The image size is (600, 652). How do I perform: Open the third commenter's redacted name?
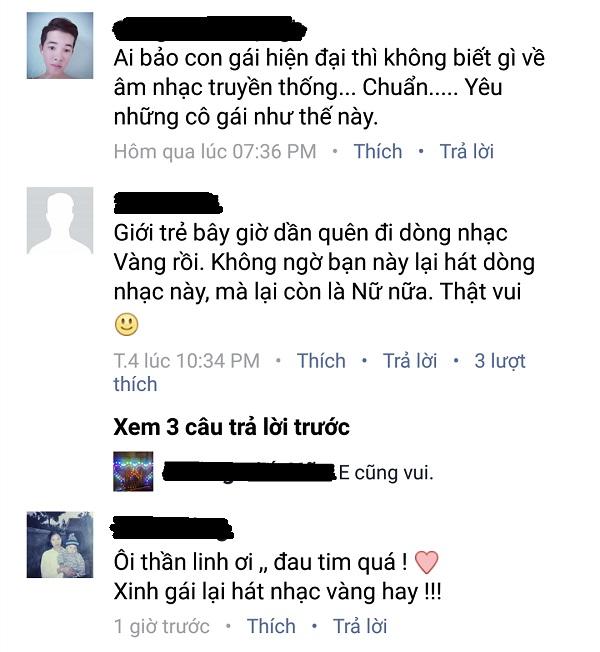tap(171, 527)
